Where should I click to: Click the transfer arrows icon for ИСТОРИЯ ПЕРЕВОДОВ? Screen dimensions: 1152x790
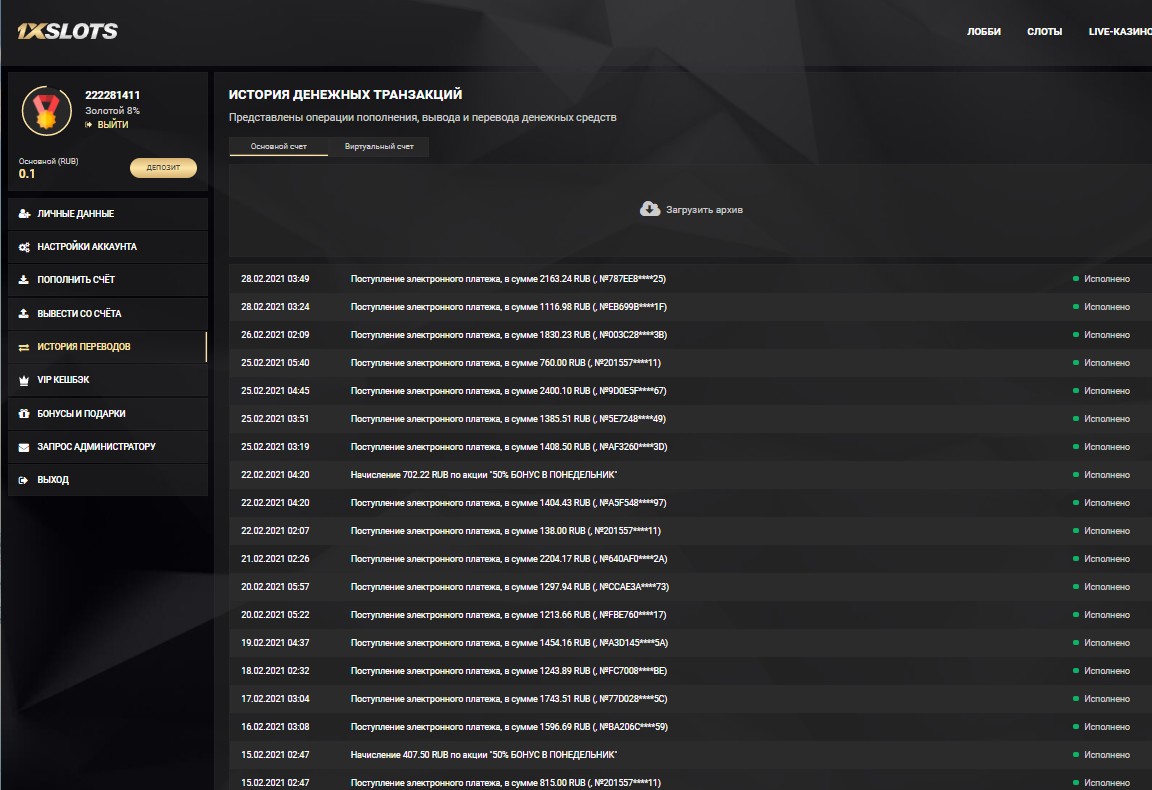click(x=24, y=347)
